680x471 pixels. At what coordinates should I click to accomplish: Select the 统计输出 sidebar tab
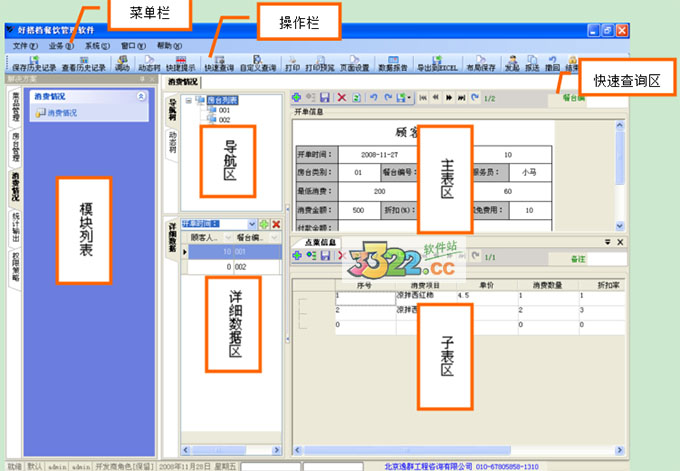[15, 227]
